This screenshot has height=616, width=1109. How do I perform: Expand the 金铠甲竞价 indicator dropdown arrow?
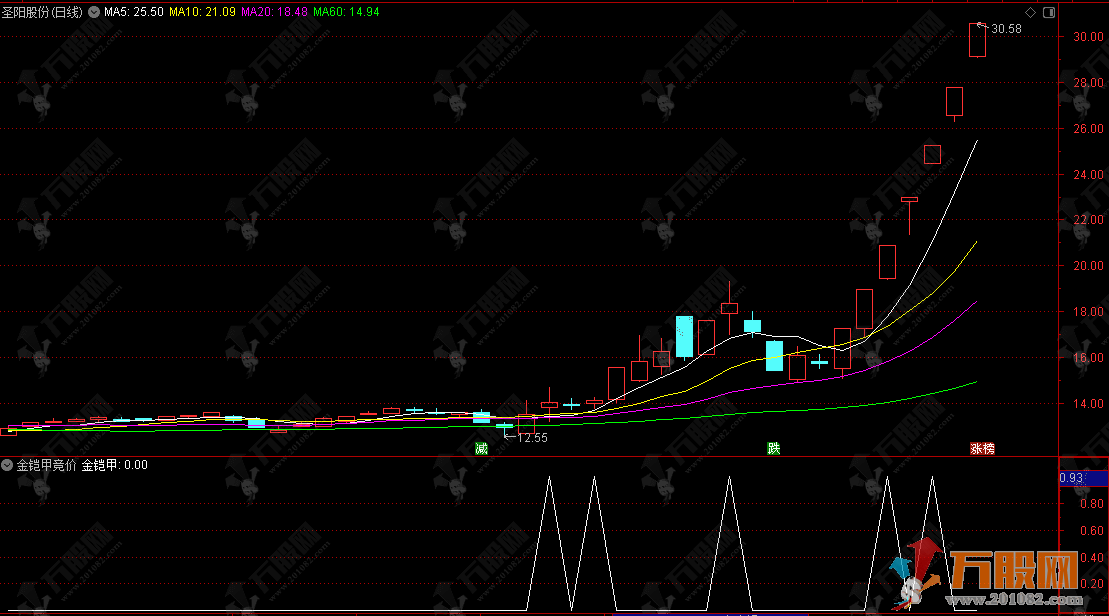(8, 465)
